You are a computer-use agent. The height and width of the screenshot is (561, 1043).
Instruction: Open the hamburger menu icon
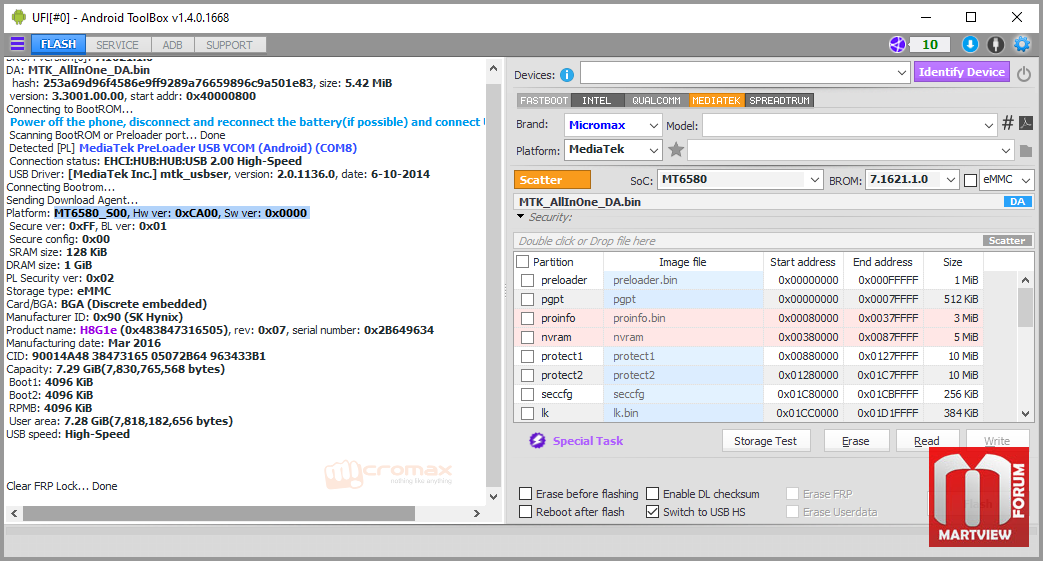(17, 44)
